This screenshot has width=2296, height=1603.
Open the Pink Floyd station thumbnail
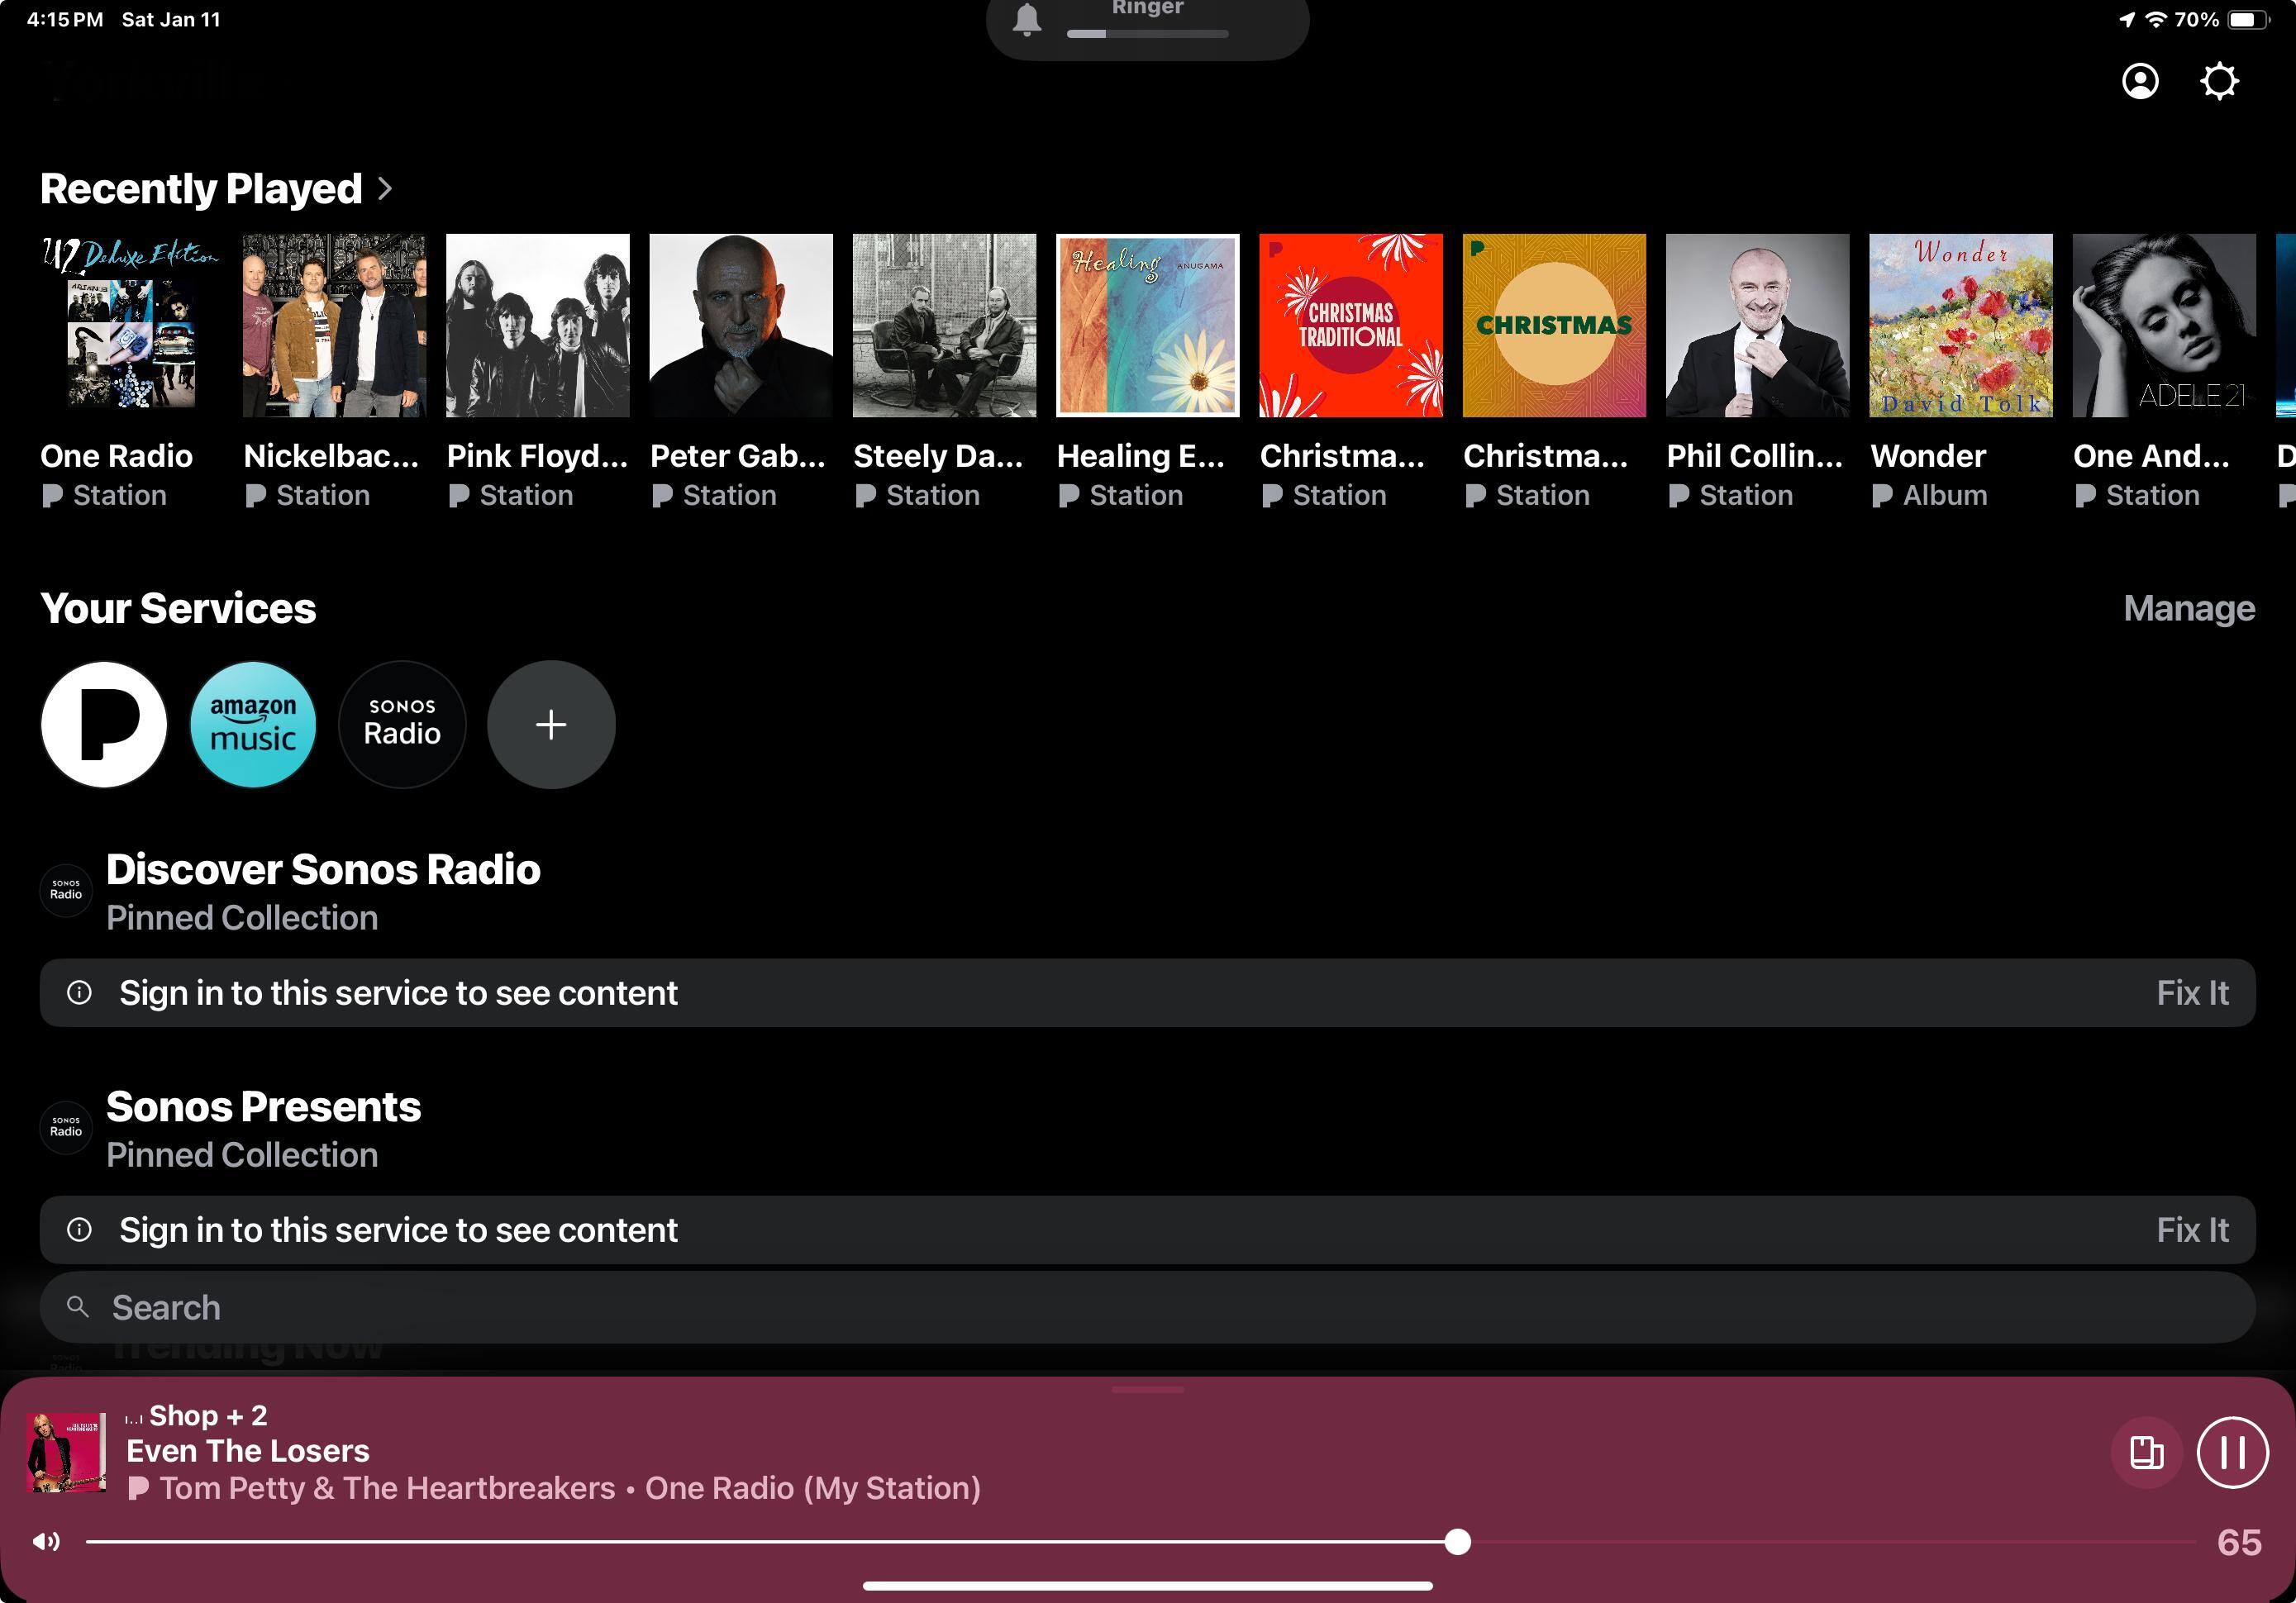[537, 325]
